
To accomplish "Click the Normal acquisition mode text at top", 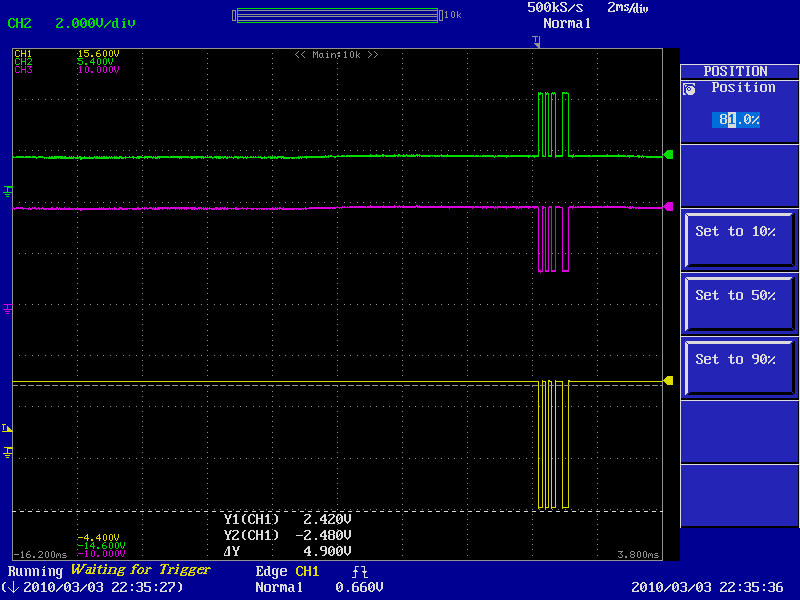I will pos(567,23).
